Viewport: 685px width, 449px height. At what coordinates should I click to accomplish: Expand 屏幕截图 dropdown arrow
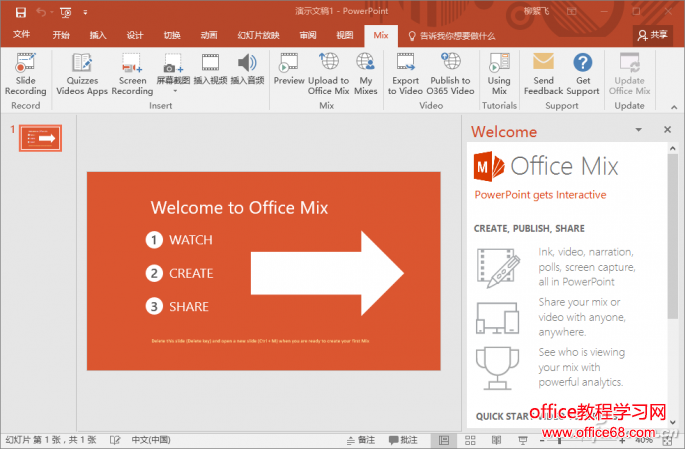[x=175, y=91]
